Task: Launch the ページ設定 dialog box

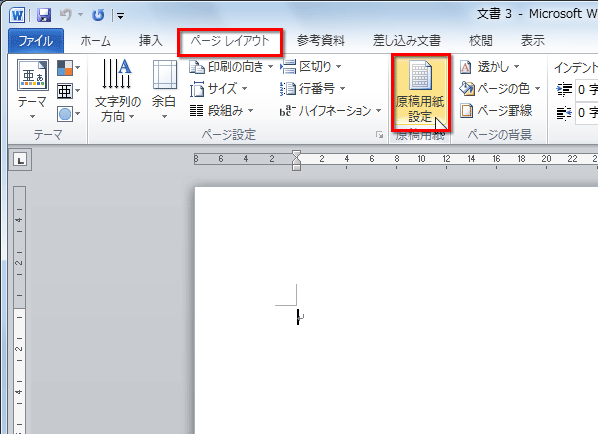Action: tap(379, 135)
